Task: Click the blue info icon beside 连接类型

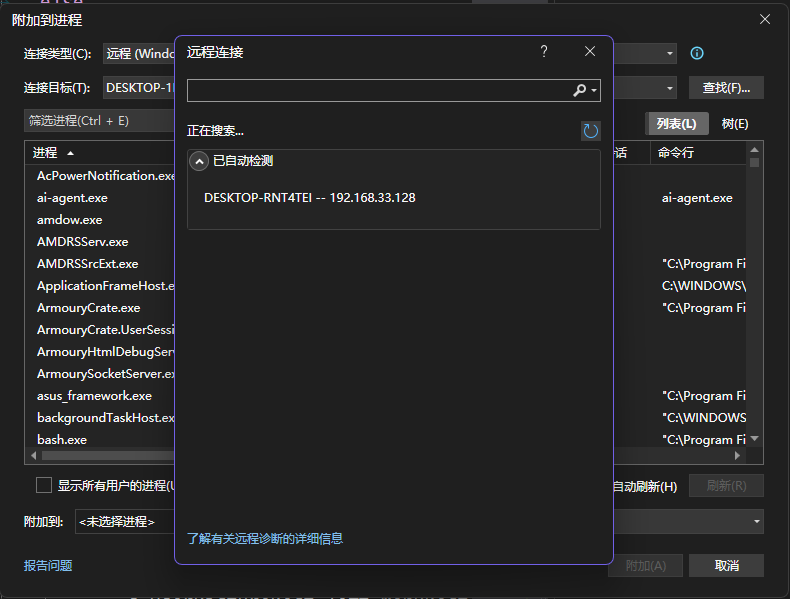Action: [x=697, y=54]
